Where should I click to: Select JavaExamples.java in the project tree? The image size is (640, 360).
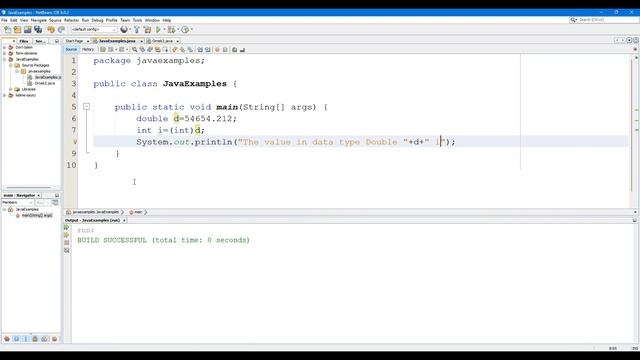click(x=44, y=77)
